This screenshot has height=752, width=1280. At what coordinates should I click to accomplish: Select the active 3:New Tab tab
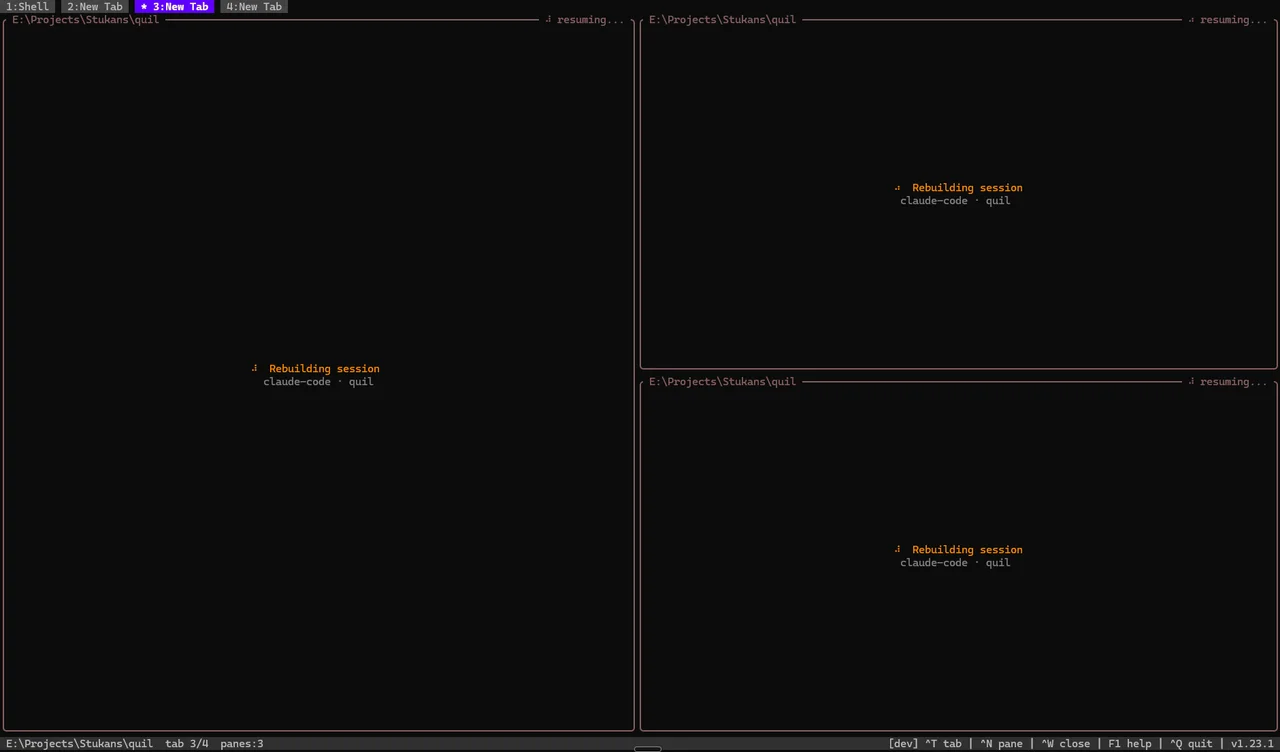(175, 7)
